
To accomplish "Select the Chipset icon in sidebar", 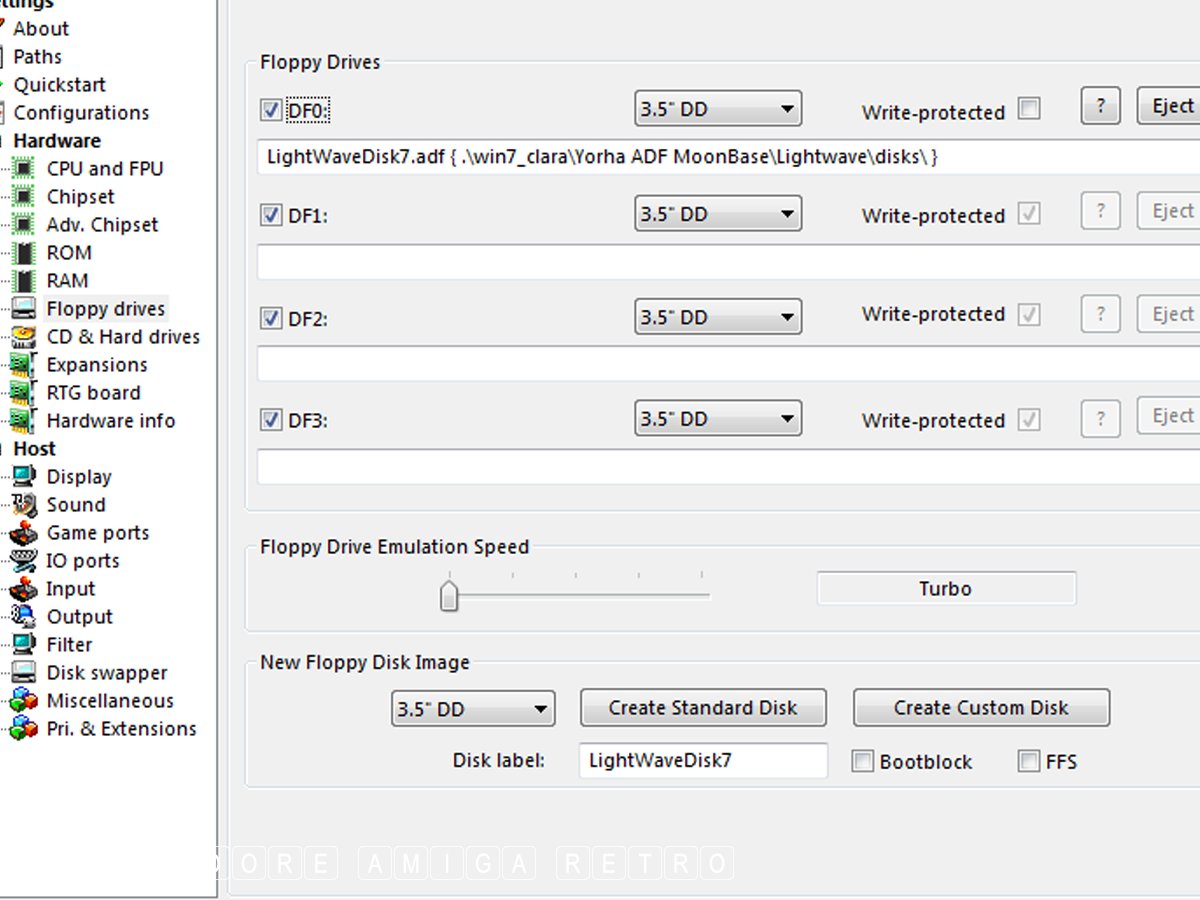I will pos(24,197).
